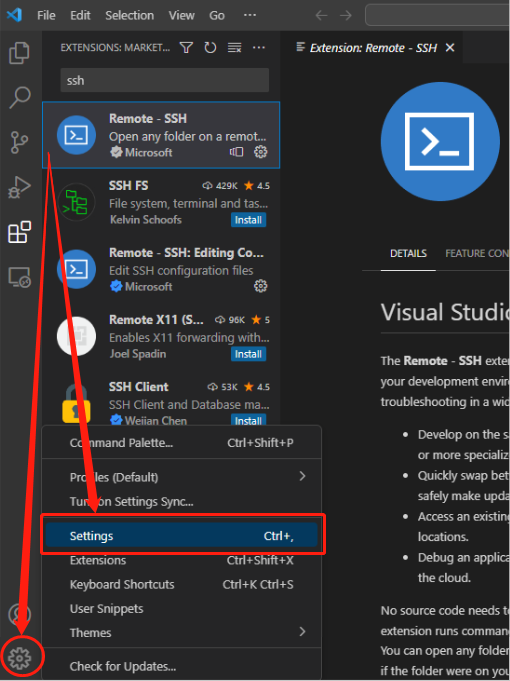Filter extensions with the funnel icon
The height and width of the screenshot is (681, 510).
pos(186,47)
